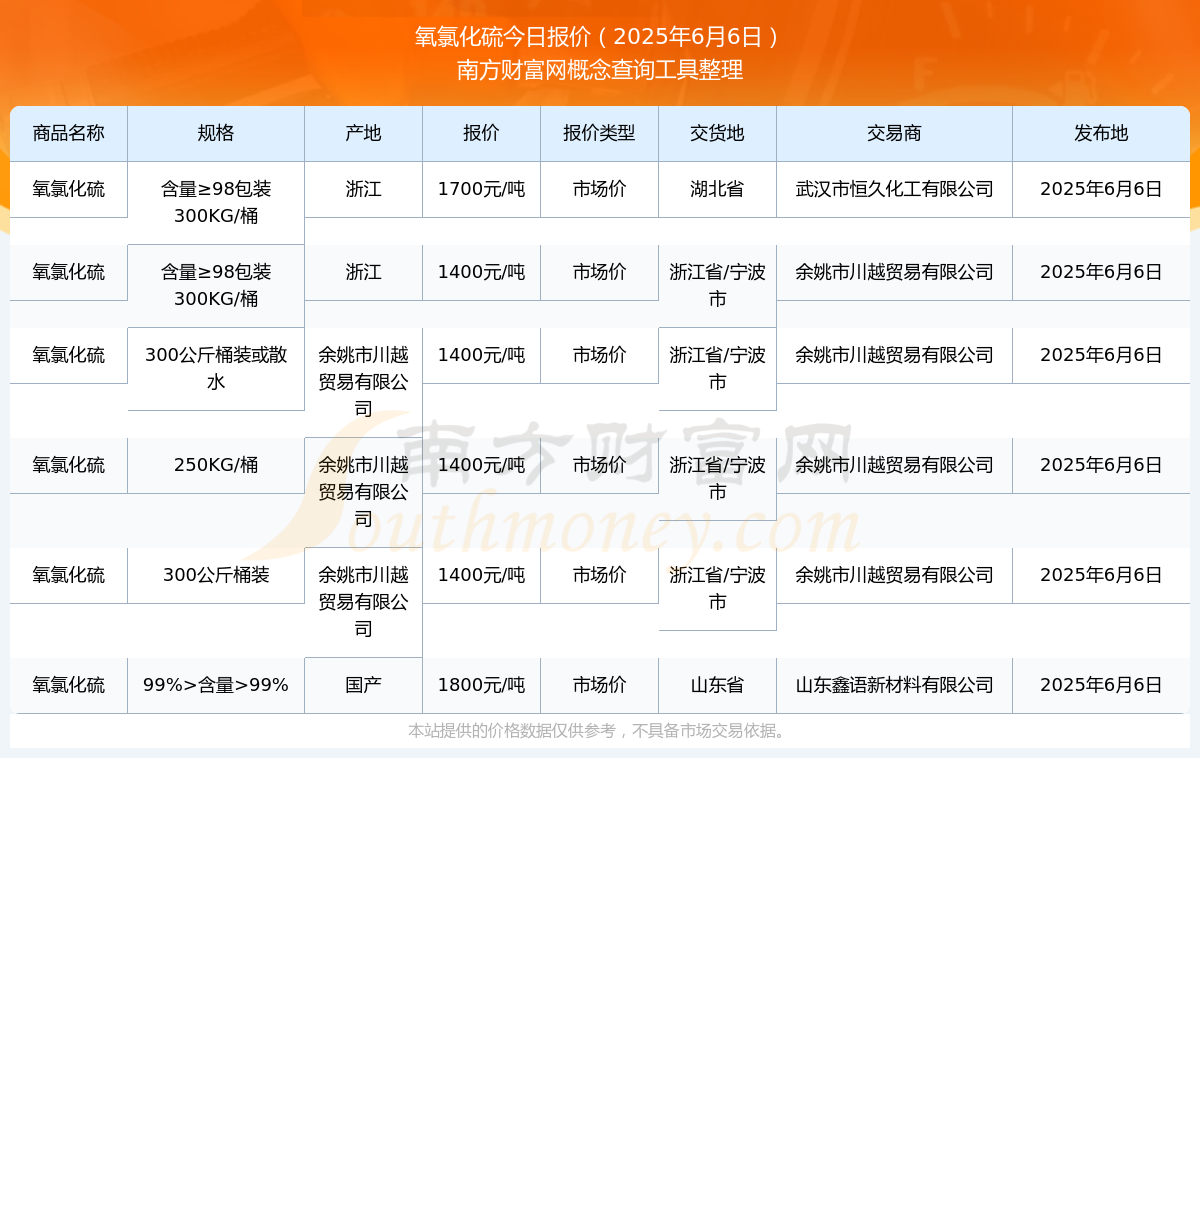Click origin '浙江' in the 1700元/吨 row

(363, 189)
